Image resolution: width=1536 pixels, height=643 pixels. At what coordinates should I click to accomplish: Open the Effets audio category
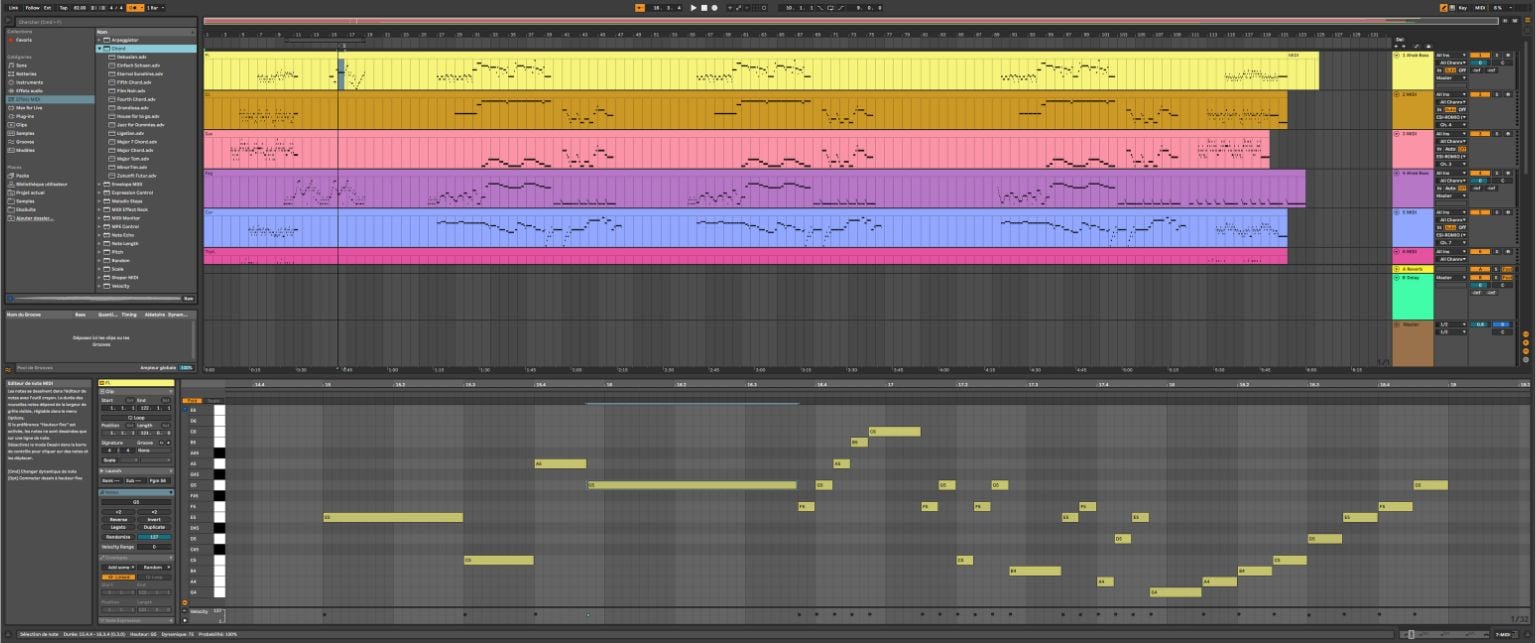[x=29, y=90]
